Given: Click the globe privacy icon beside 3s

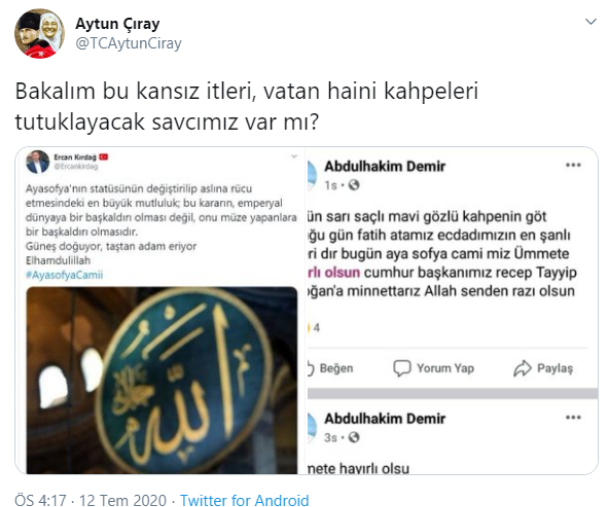Looking at the screenshot, I should pos(354,437).
